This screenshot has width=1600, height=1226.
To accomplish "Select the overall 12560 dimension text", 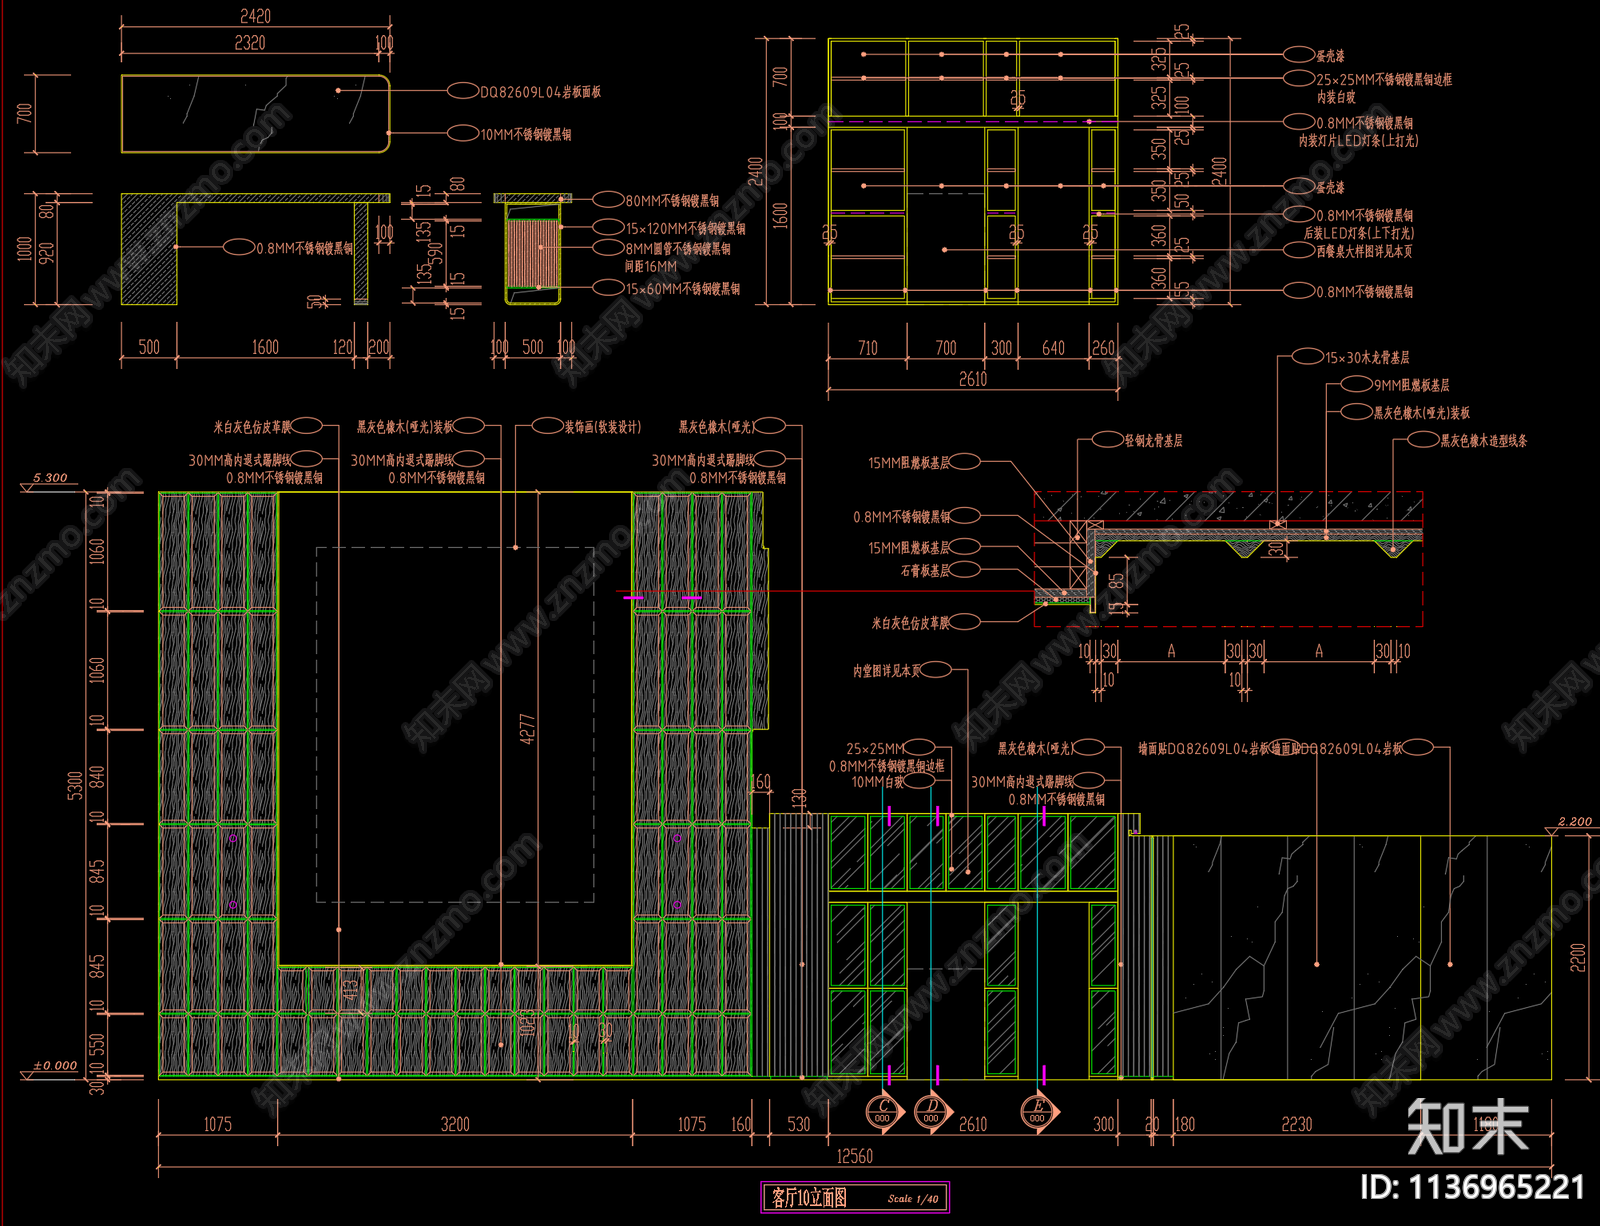I will (854, 1156).
